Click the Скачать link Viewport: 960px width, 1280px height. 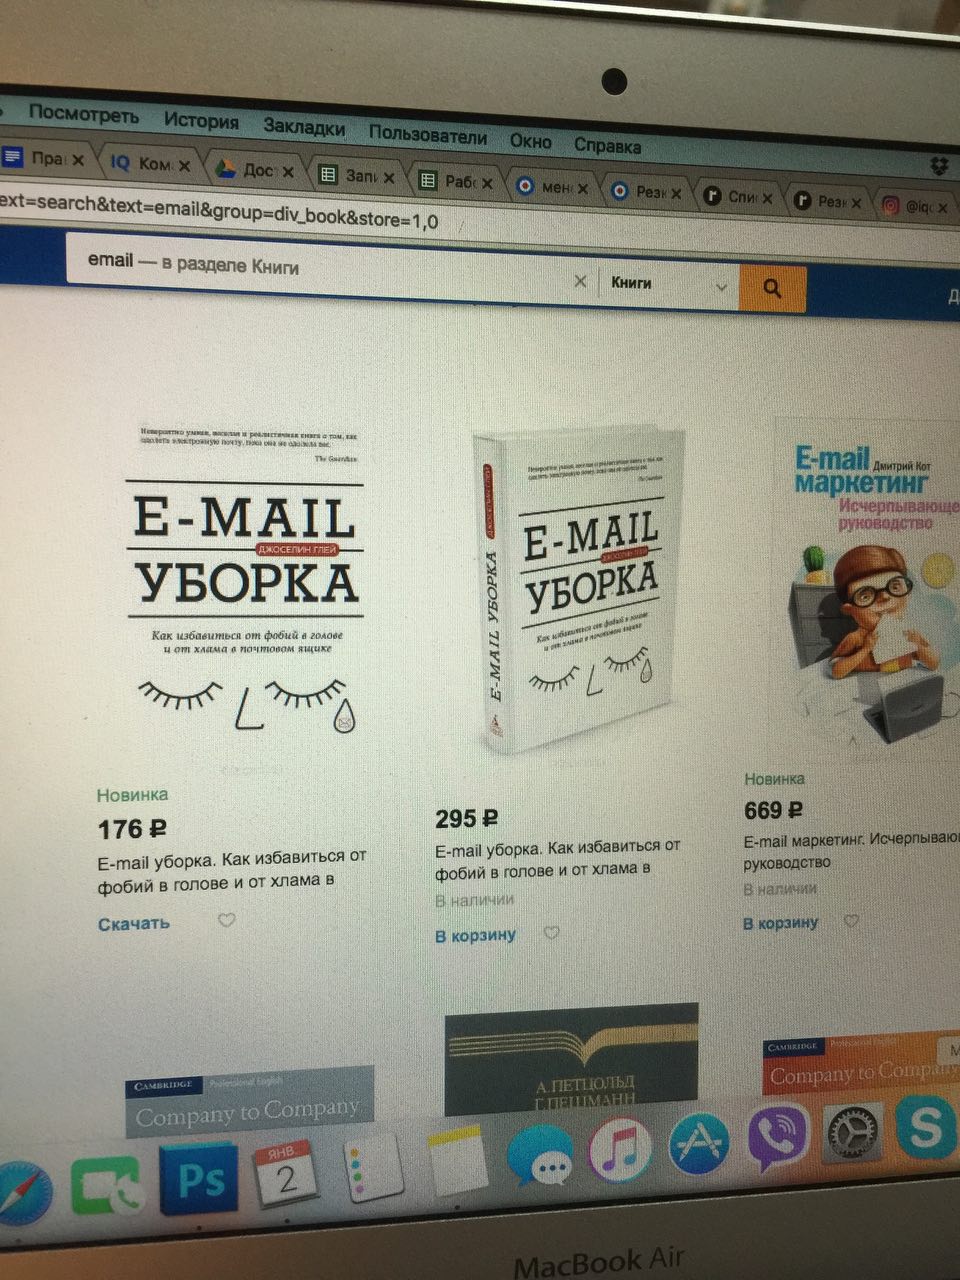pyautogui.click(x=134, y=923)
